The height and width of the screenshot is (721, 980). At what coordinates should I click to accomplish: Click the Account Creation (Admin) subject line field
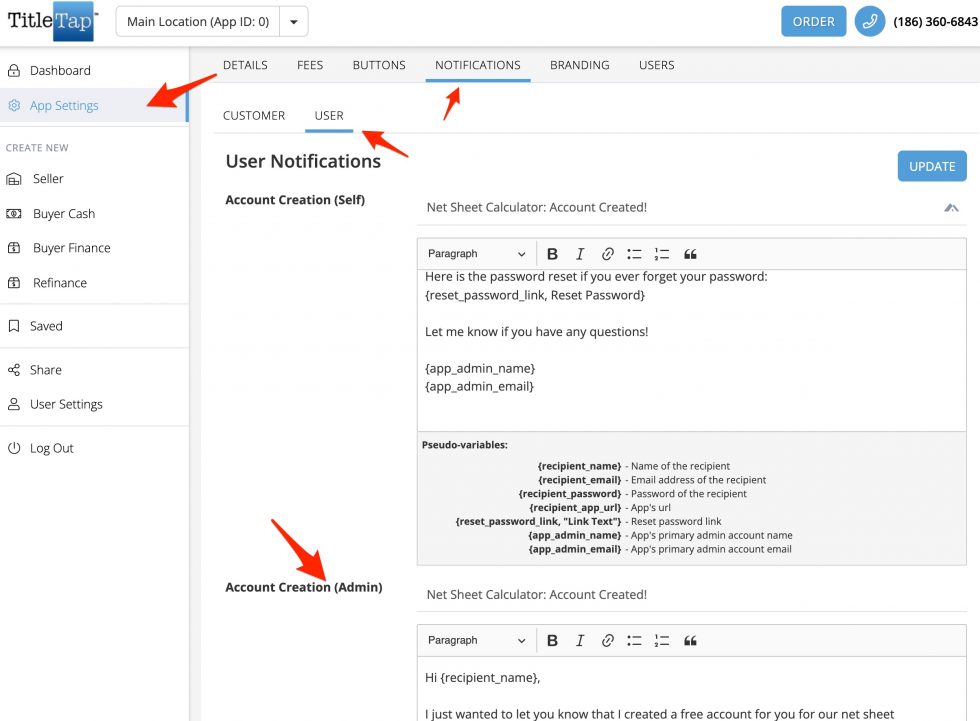(x=690, y=594)
